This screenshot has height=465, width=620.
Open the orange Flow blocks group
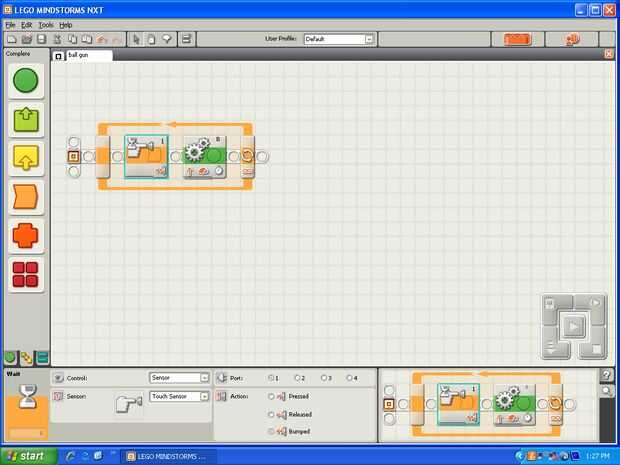coord(26,197)
